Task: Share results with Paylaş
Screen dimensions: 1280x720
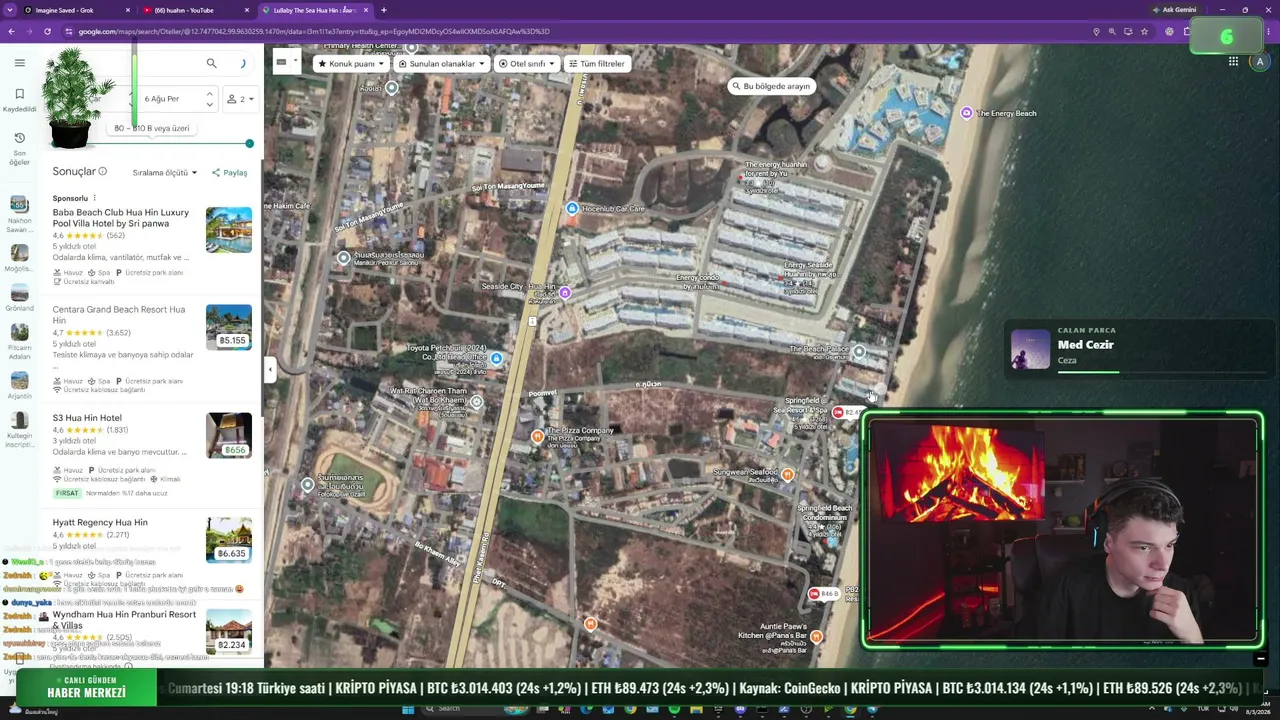Action: click(229, 172)
